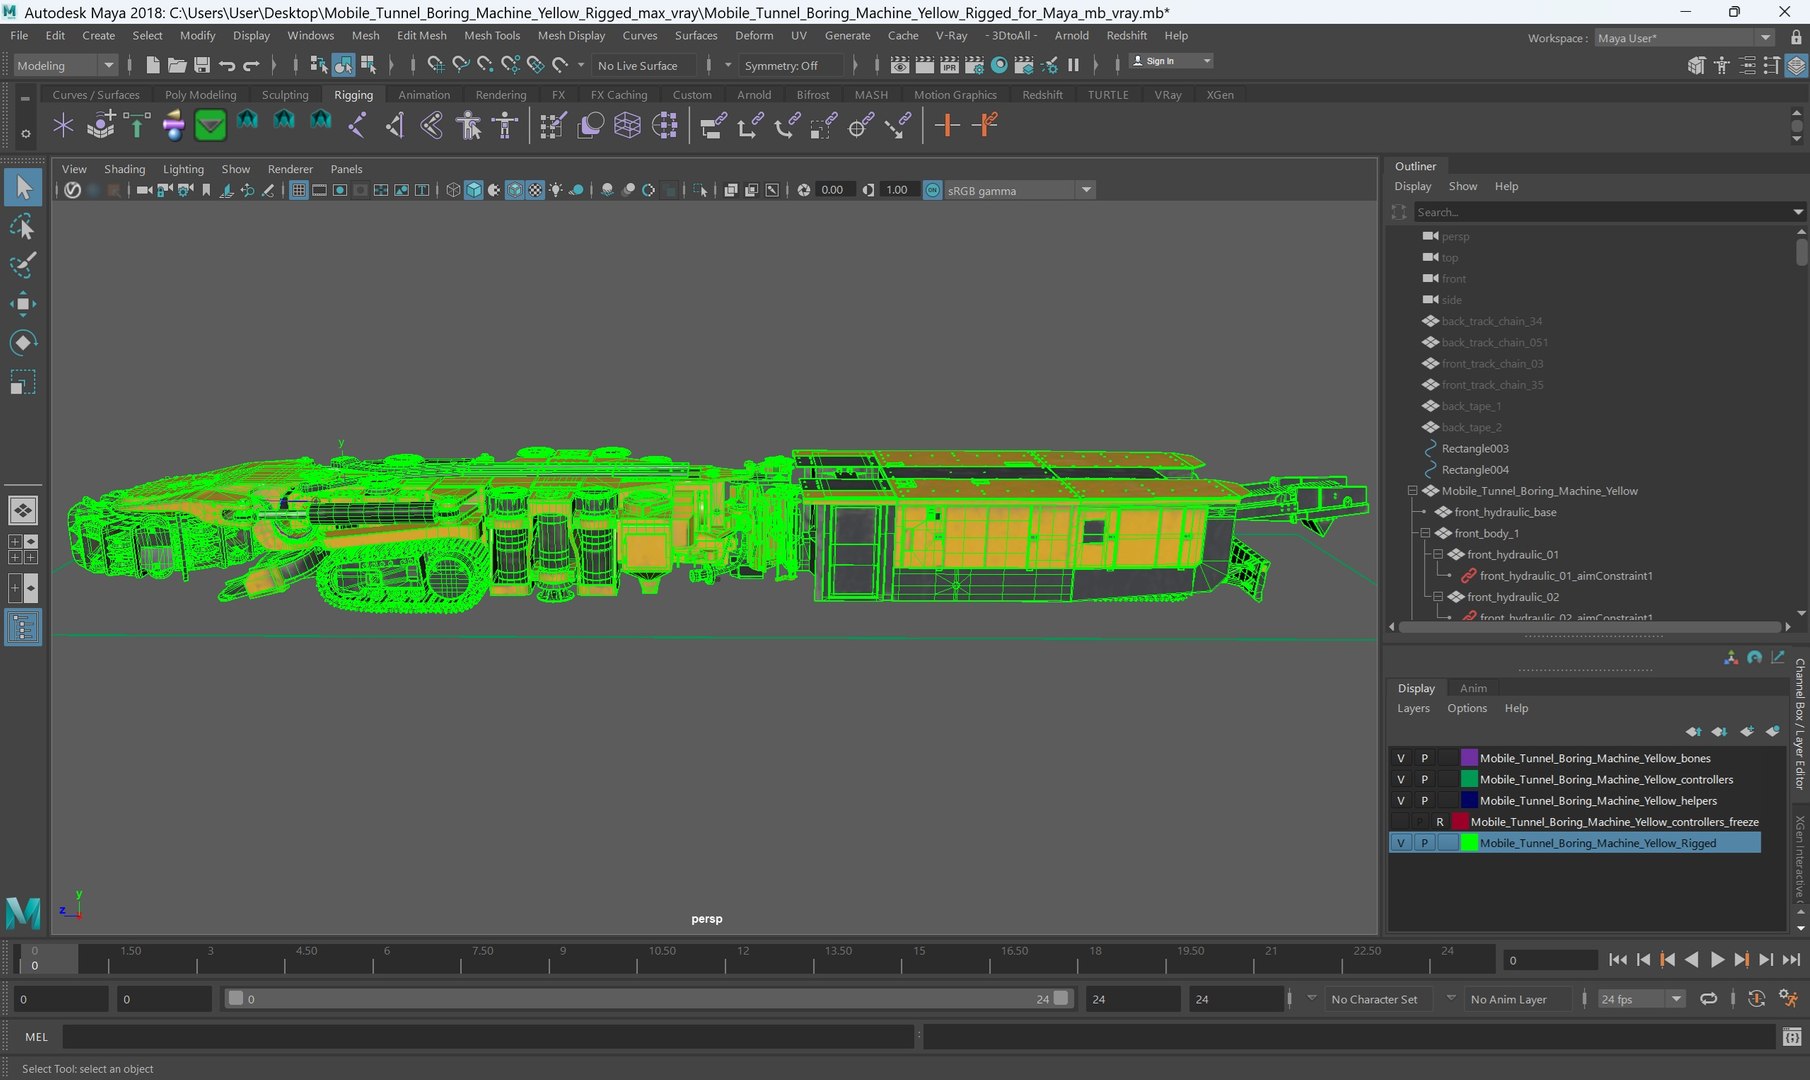The image size is (1810, 1080).
Task: Activate the Rotate tool in toolbox
Action: point(23,343)
